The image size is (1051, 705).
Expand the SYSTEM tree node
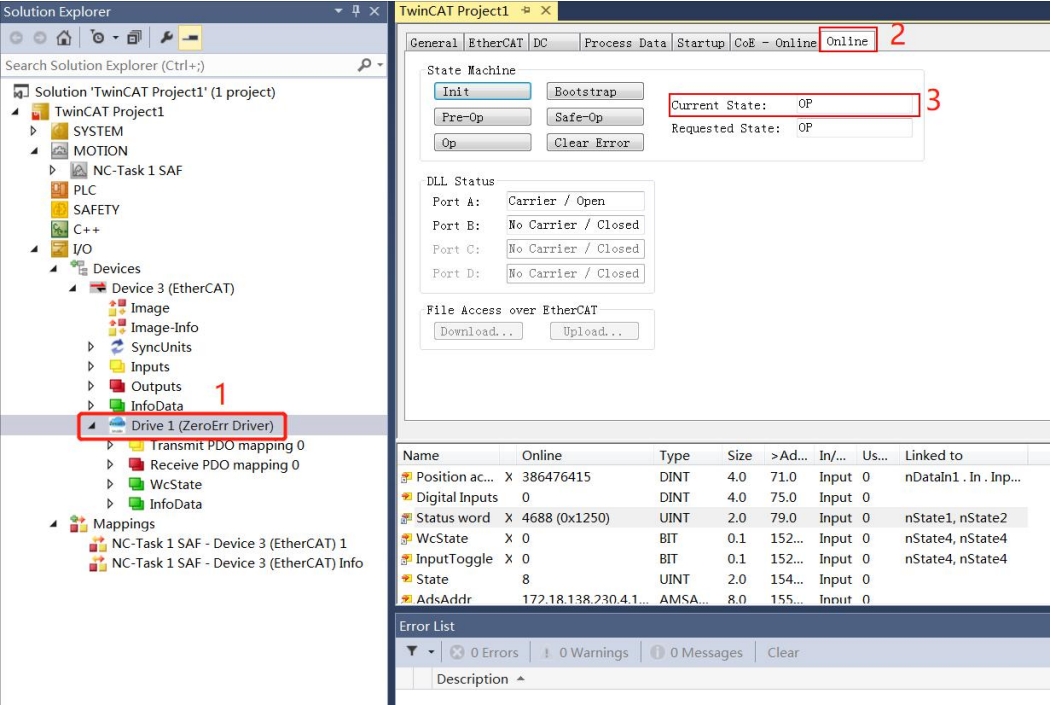click(x=33, y=131)
